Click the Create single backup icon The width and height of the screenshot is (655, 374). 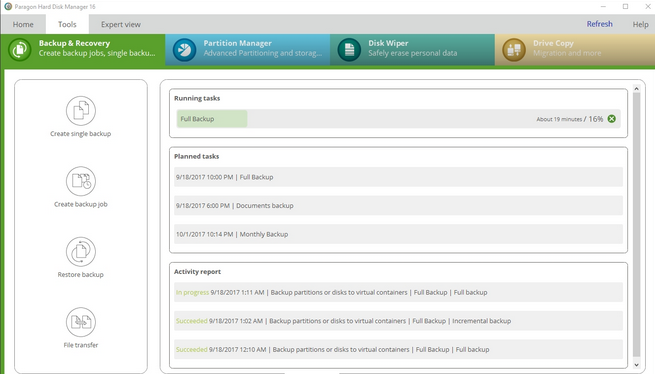click(x=81, y=111)
